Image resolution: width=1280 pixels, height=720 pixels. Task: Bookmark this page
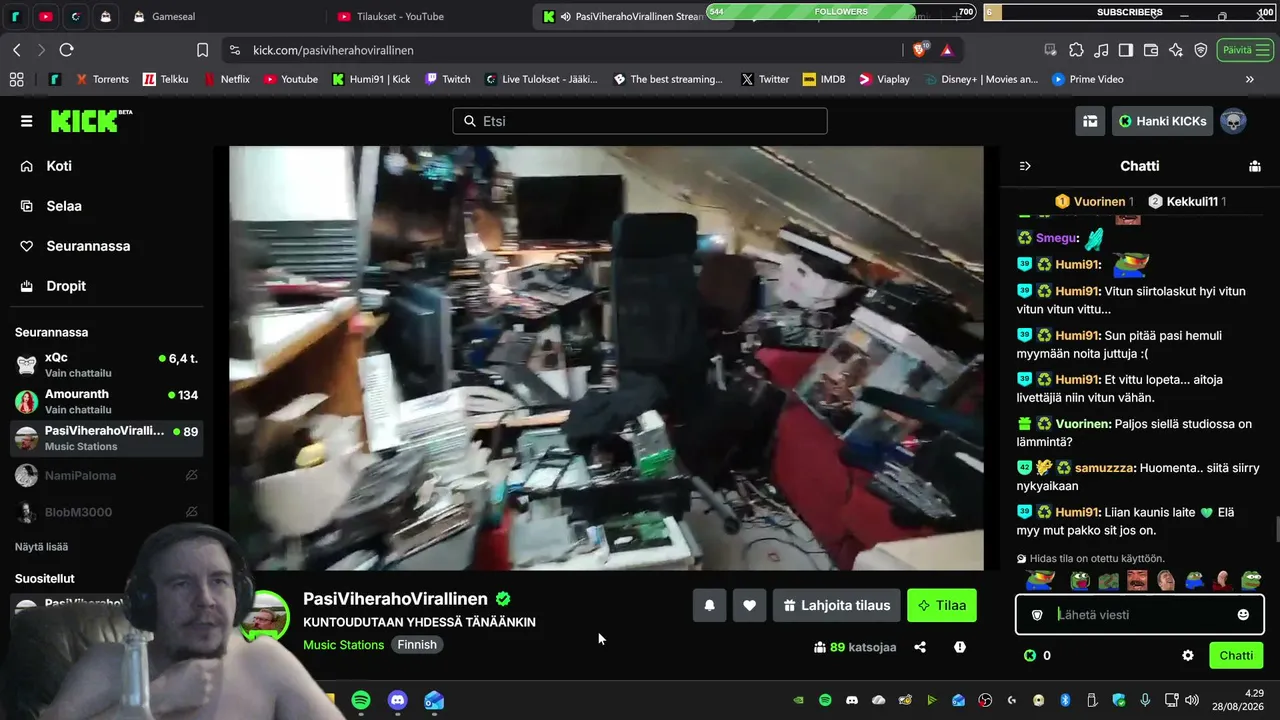tap(202, 50)
